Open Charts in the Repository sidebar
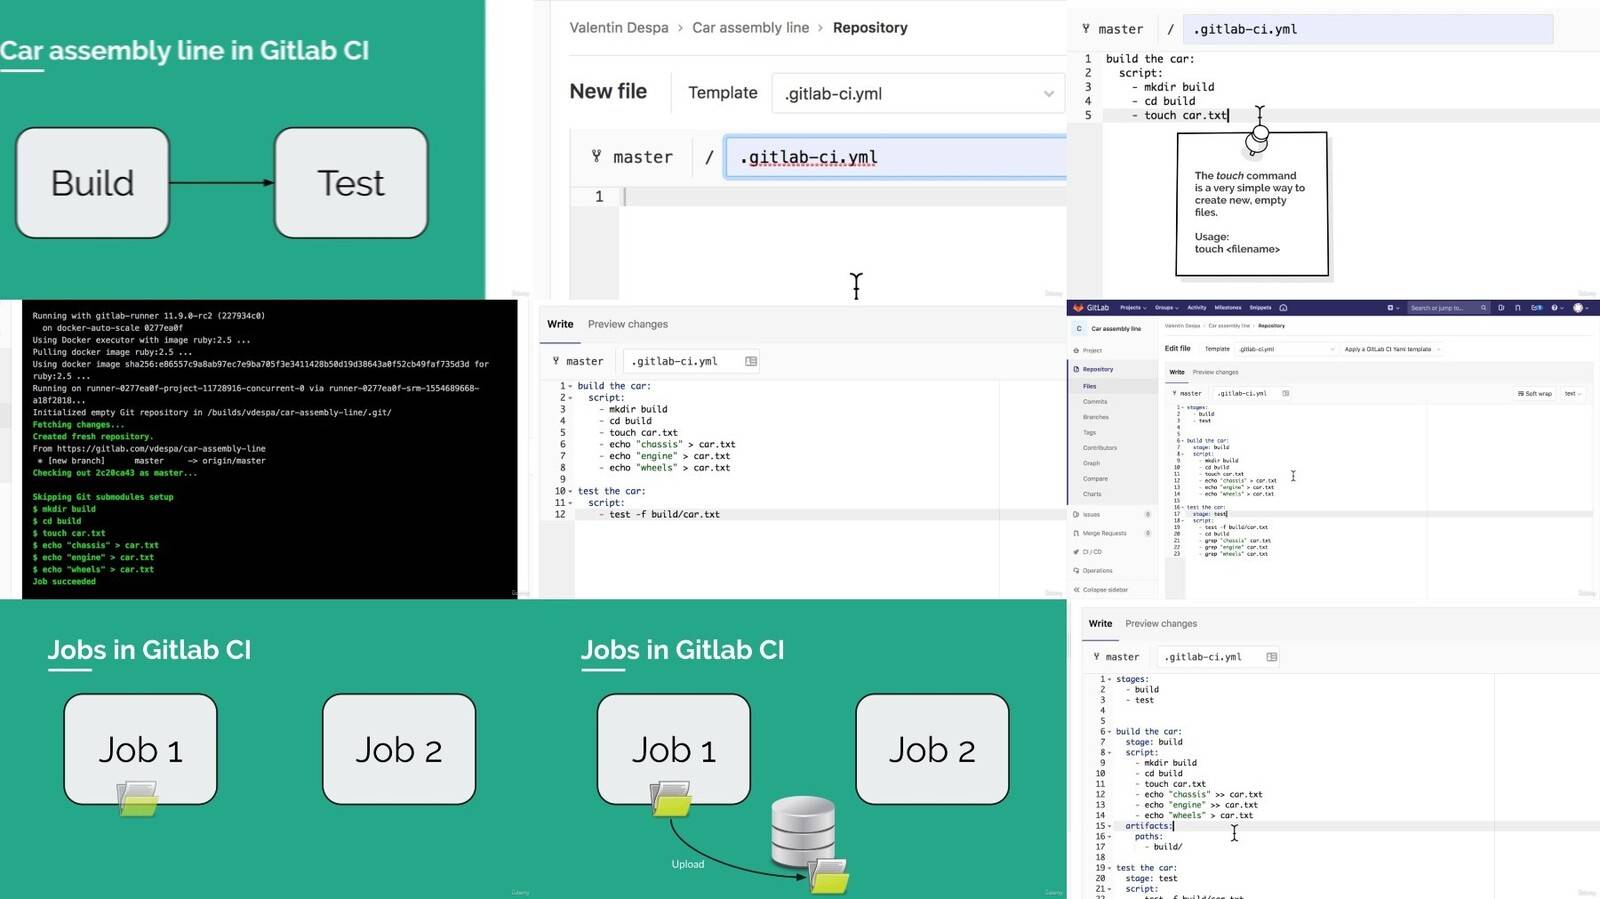The width and height of the screenshot is (1600, 899). click(1092, 494)
